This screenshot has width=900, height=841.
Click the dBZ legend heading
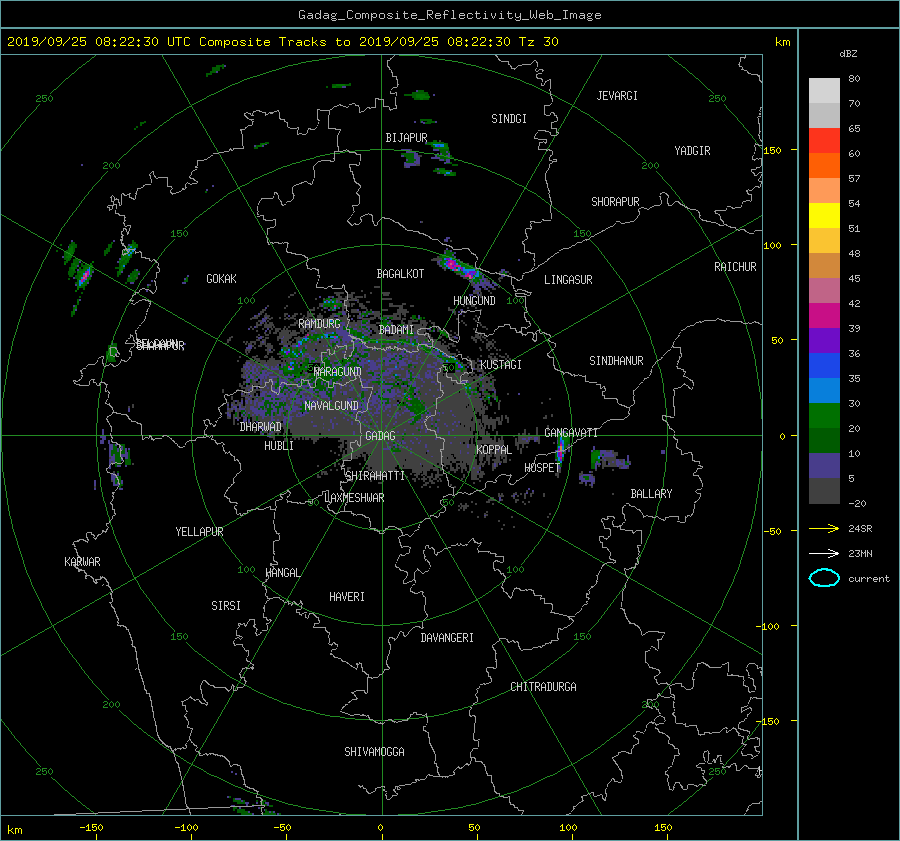click(x=848, y=54)
